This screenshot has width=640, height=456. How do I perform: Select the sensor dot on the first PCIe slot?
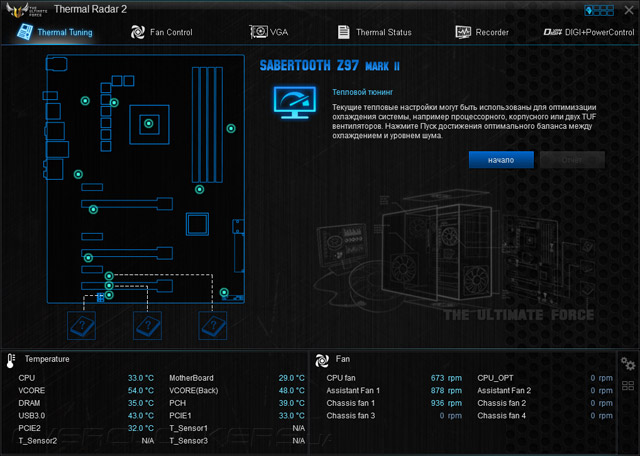(x=93, y=210)
